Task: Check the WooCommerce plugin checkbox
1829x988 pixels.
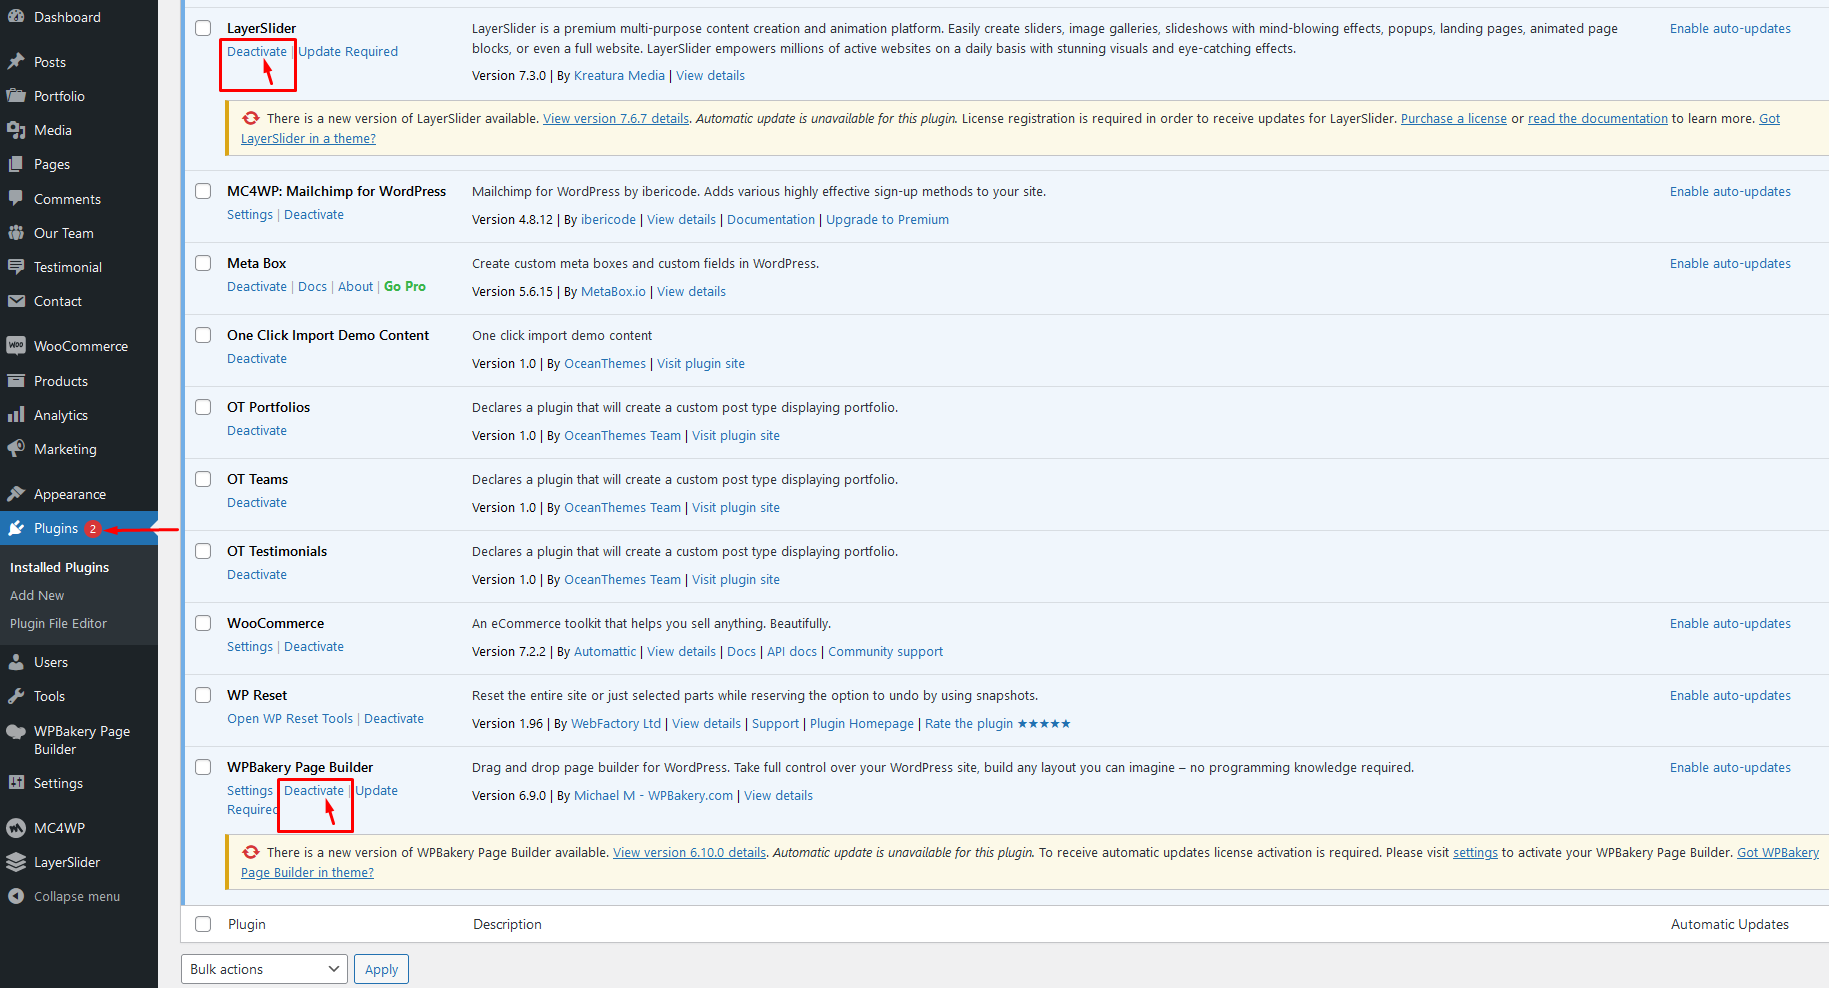Action: coord(203,623)
